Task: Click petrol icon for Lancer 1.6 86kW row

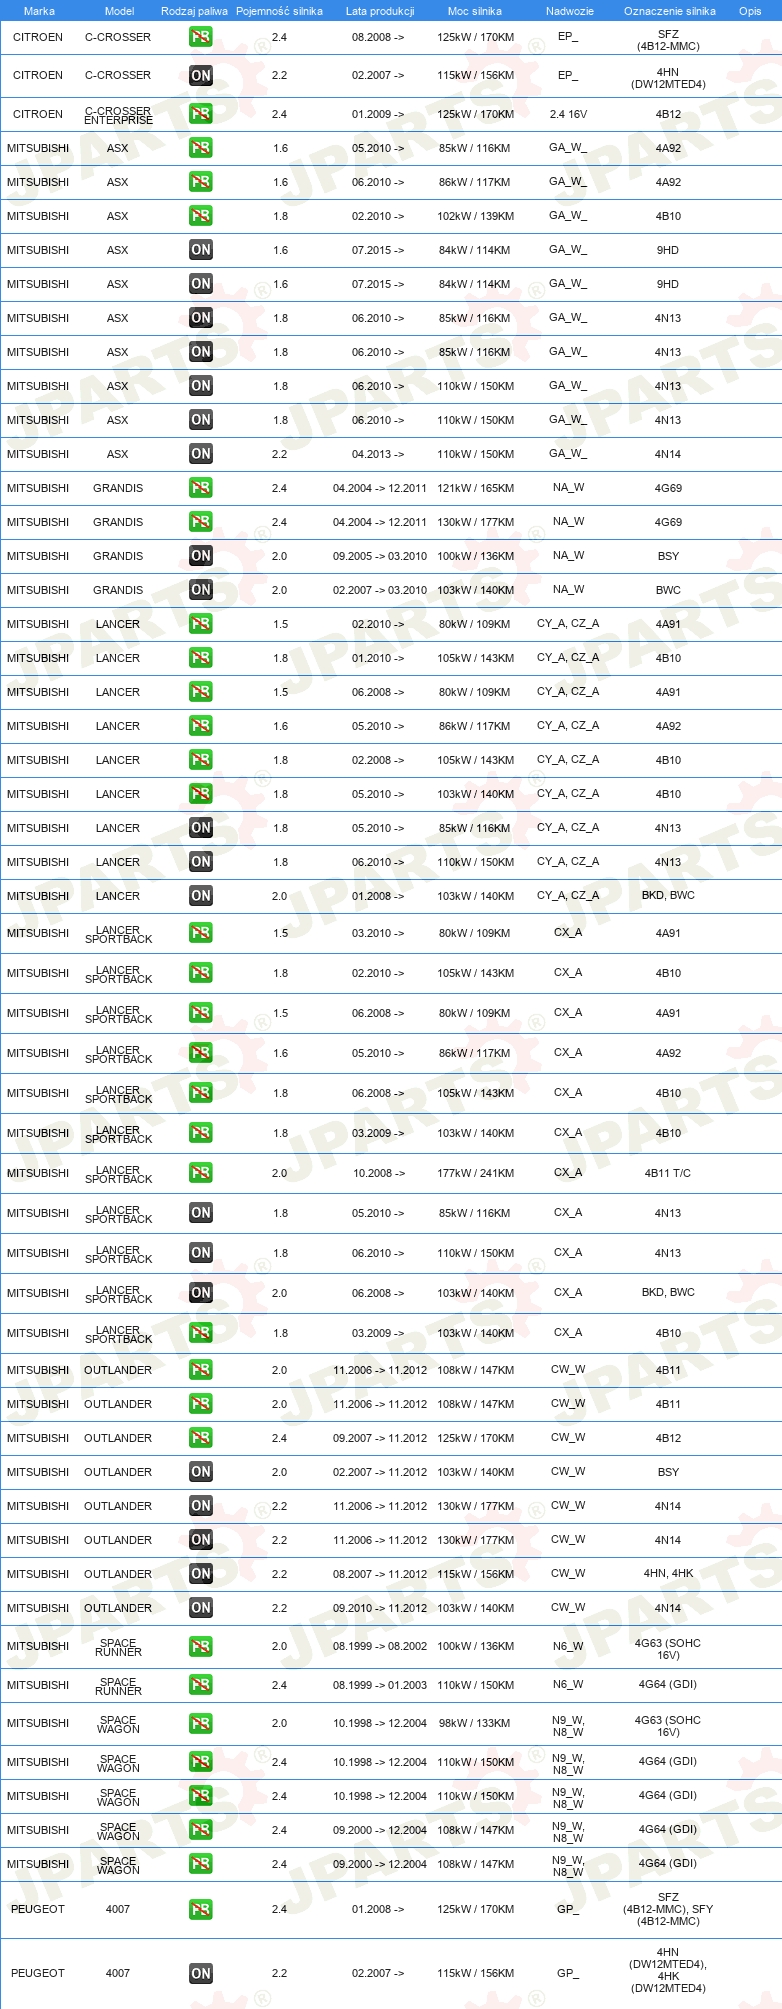Action: tap(201, 726)
